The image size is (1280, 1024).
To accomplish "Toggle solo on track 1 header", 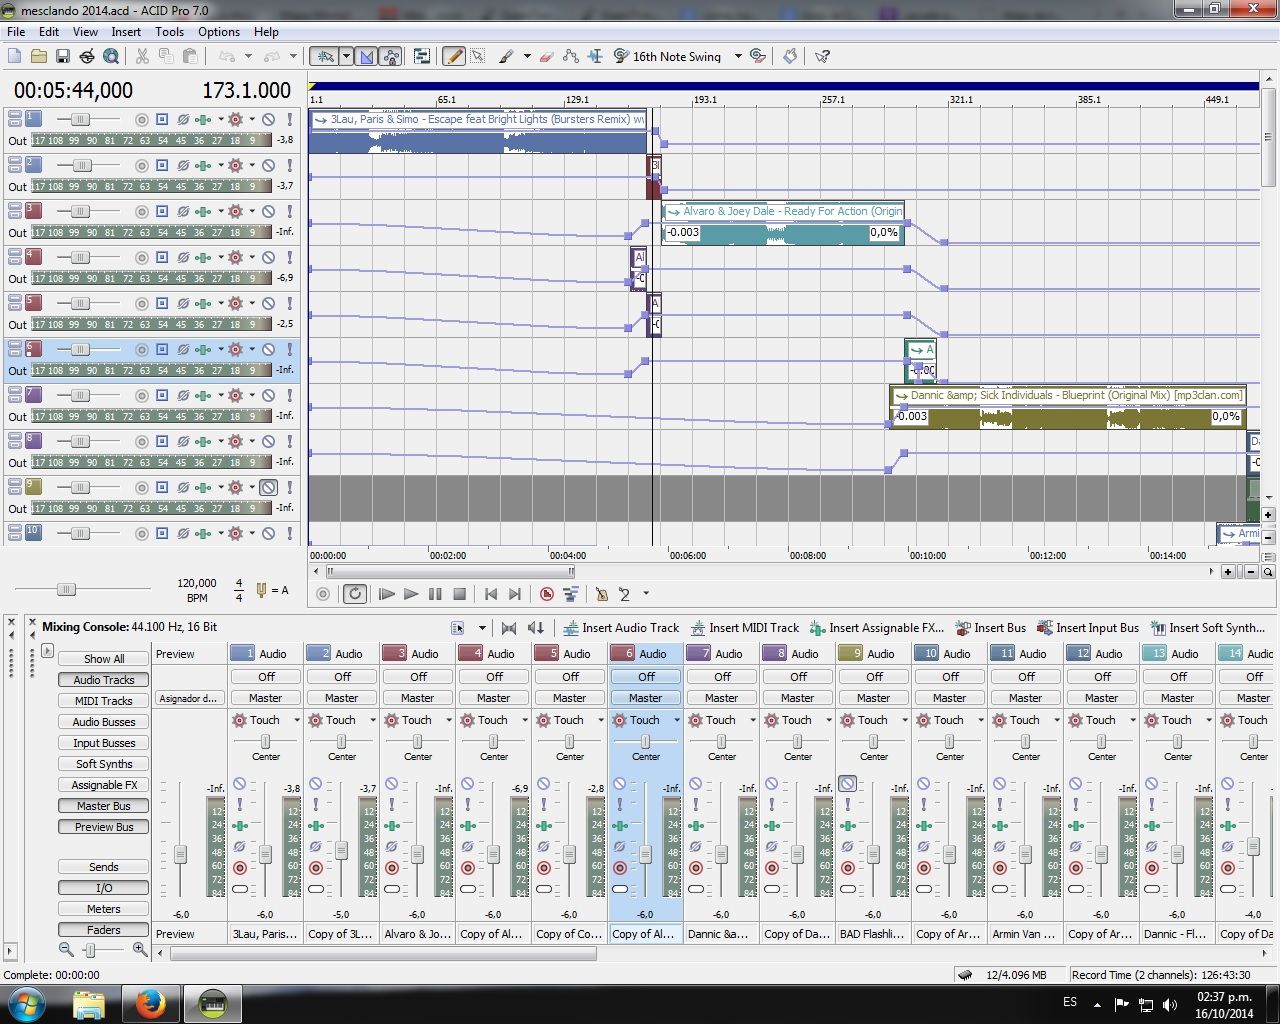I will 290,119.
